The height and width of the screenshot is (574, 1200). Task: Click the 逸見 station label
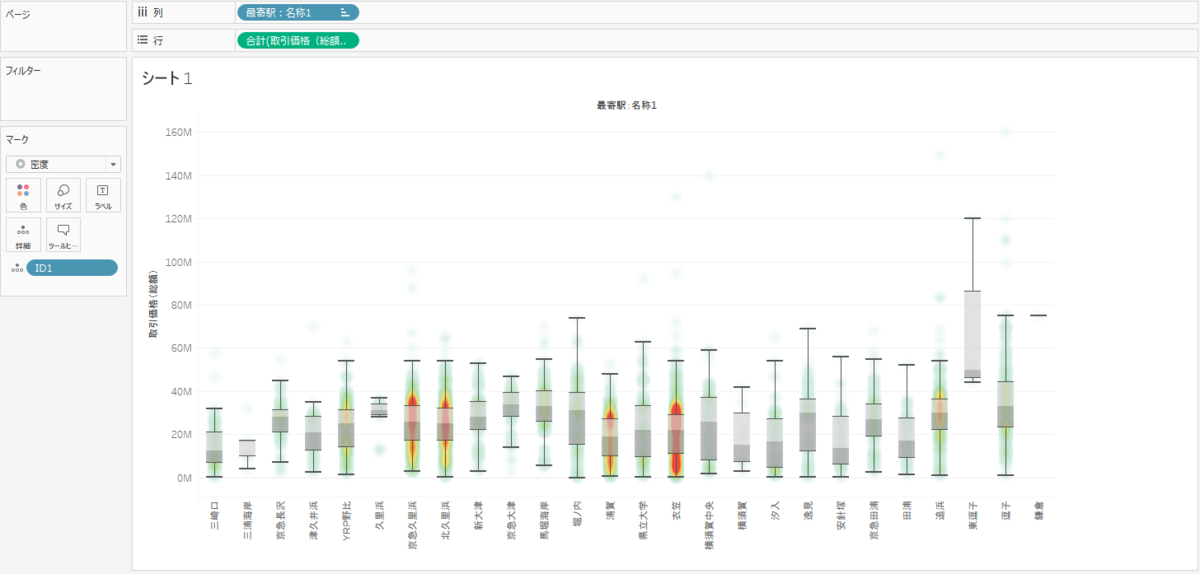[809, 511]
